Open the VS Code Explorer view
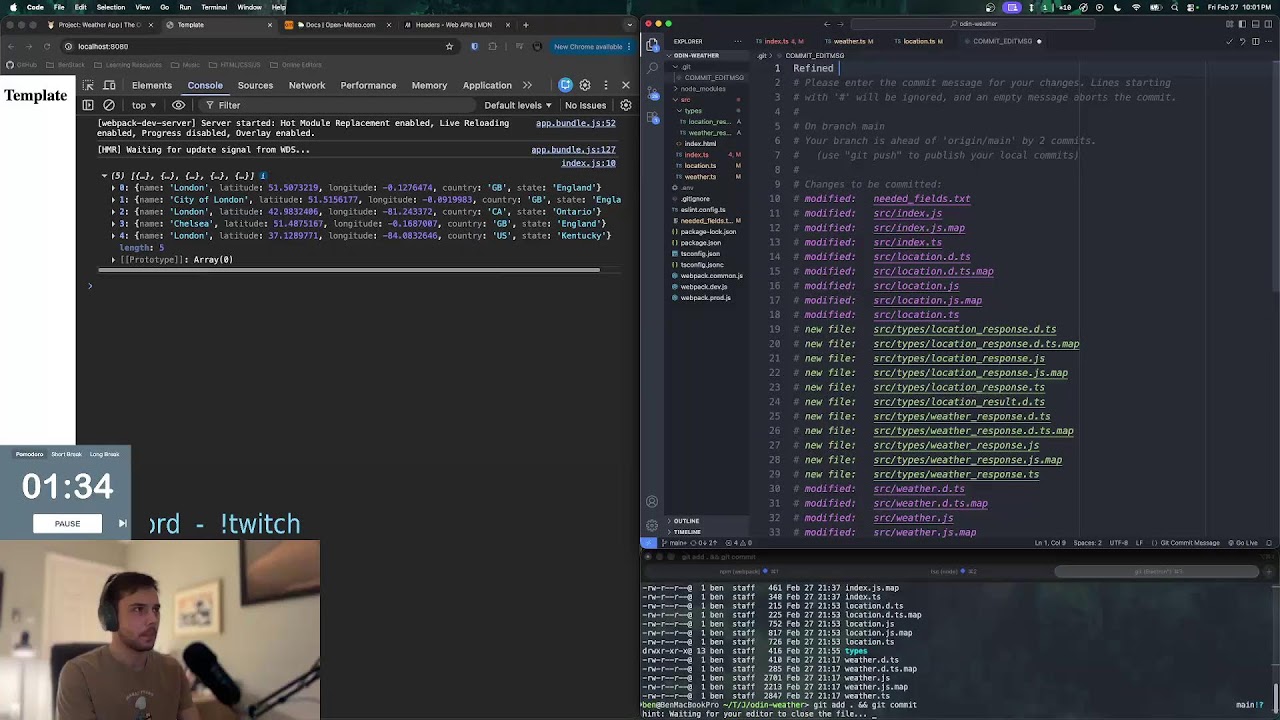The width and height of the screenshot is (1280, 720). point(653,45)
